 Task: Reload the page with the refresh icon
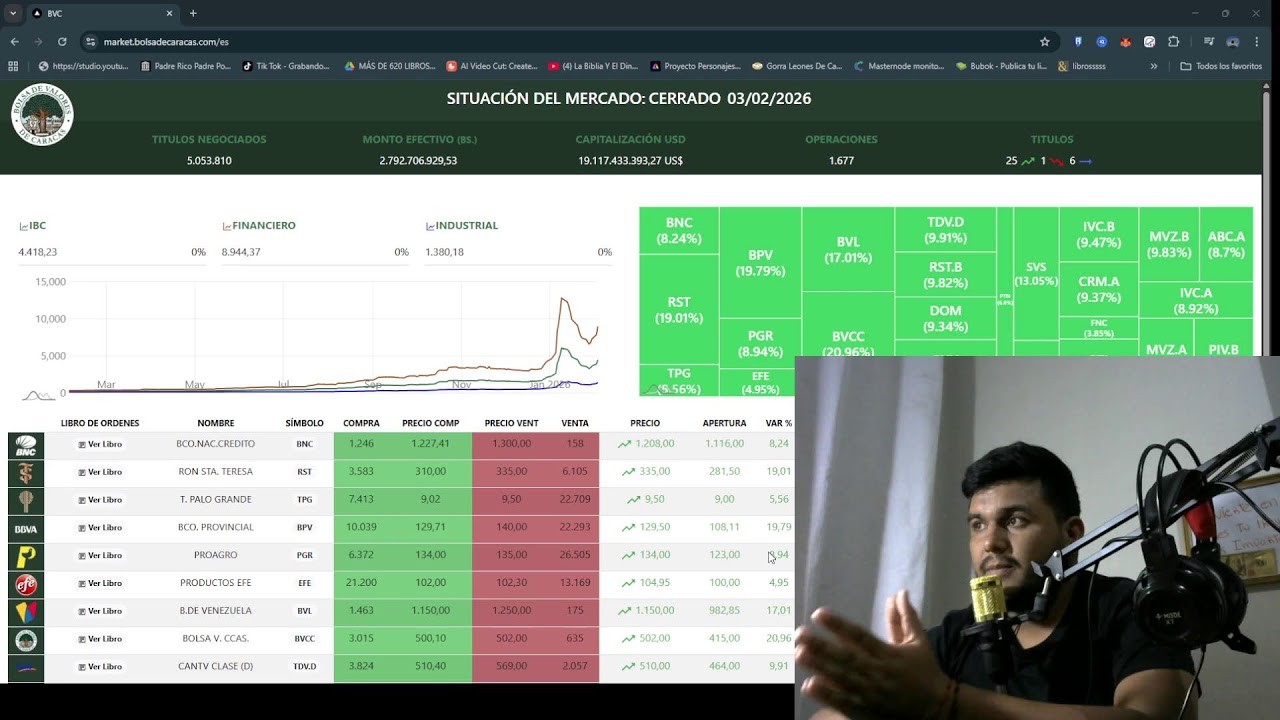point(62,42)
